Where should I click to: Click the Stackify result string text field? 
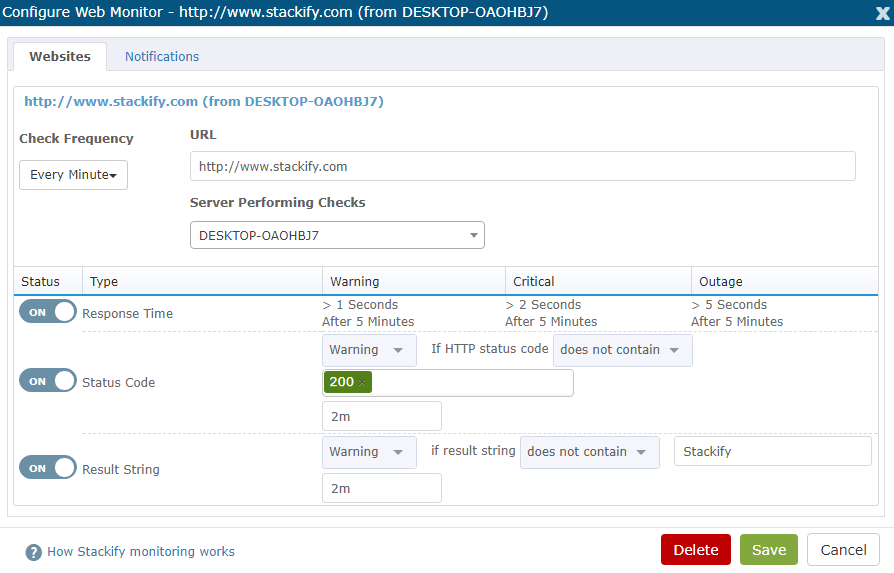pyautogui.click(x=773, y=452)
